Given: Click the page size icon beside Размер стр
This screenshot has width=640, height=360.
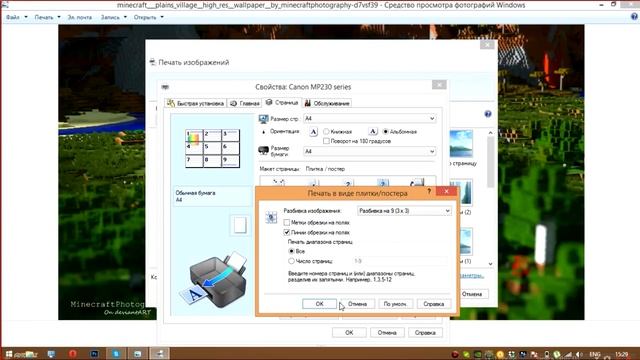Looking at the screenshot, I should tap(263, 119).
